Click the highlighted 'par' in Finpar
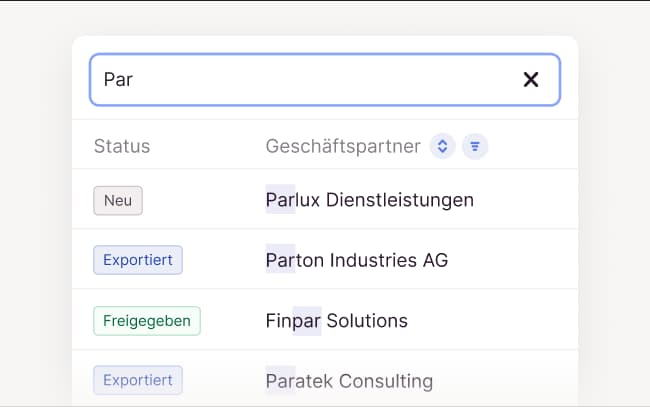The width and height of the screenshot is (650, 407). (307, 321)
